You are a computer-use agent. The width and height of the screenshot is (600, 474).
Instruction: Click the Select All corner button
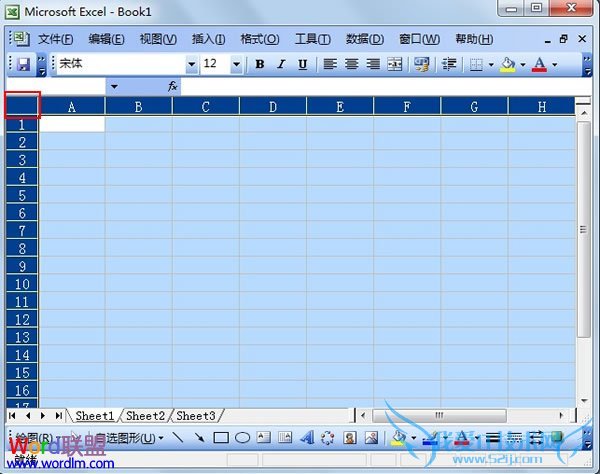22,106
